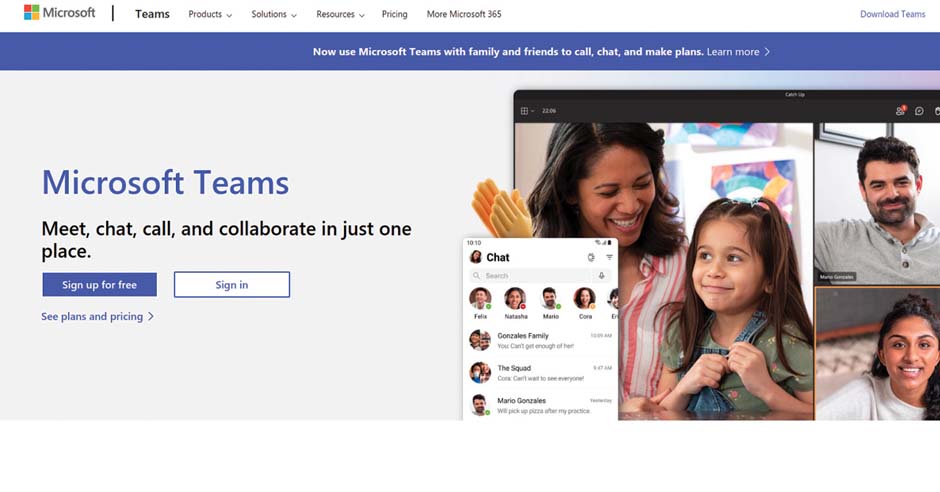Open the Pricing page
The height and width of the screenshot is (492, 940).
point(394,14)
